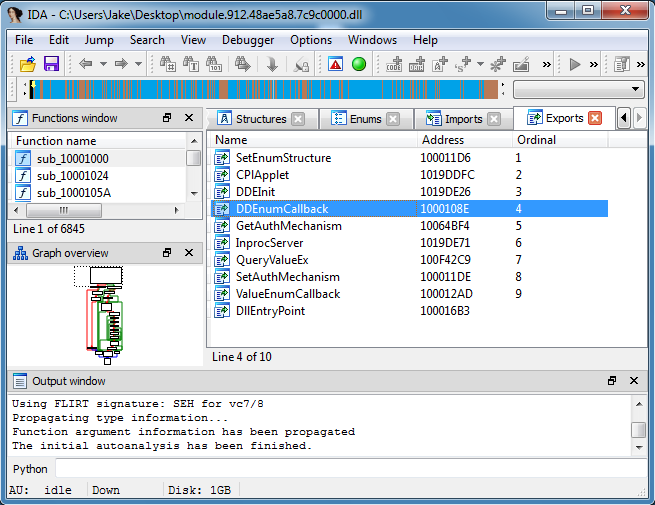Click the down arrow toolbar icon

272,64
